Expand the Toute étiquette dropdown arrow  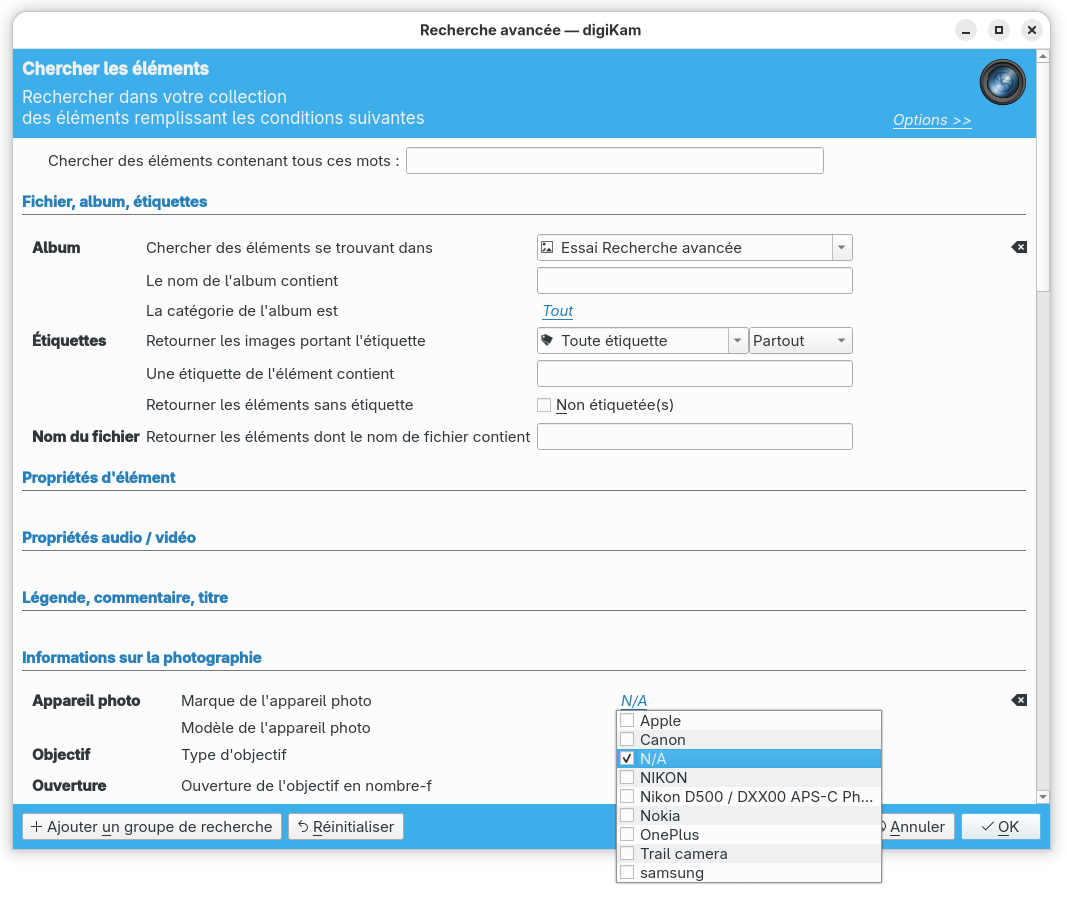[x=738, y=341]
